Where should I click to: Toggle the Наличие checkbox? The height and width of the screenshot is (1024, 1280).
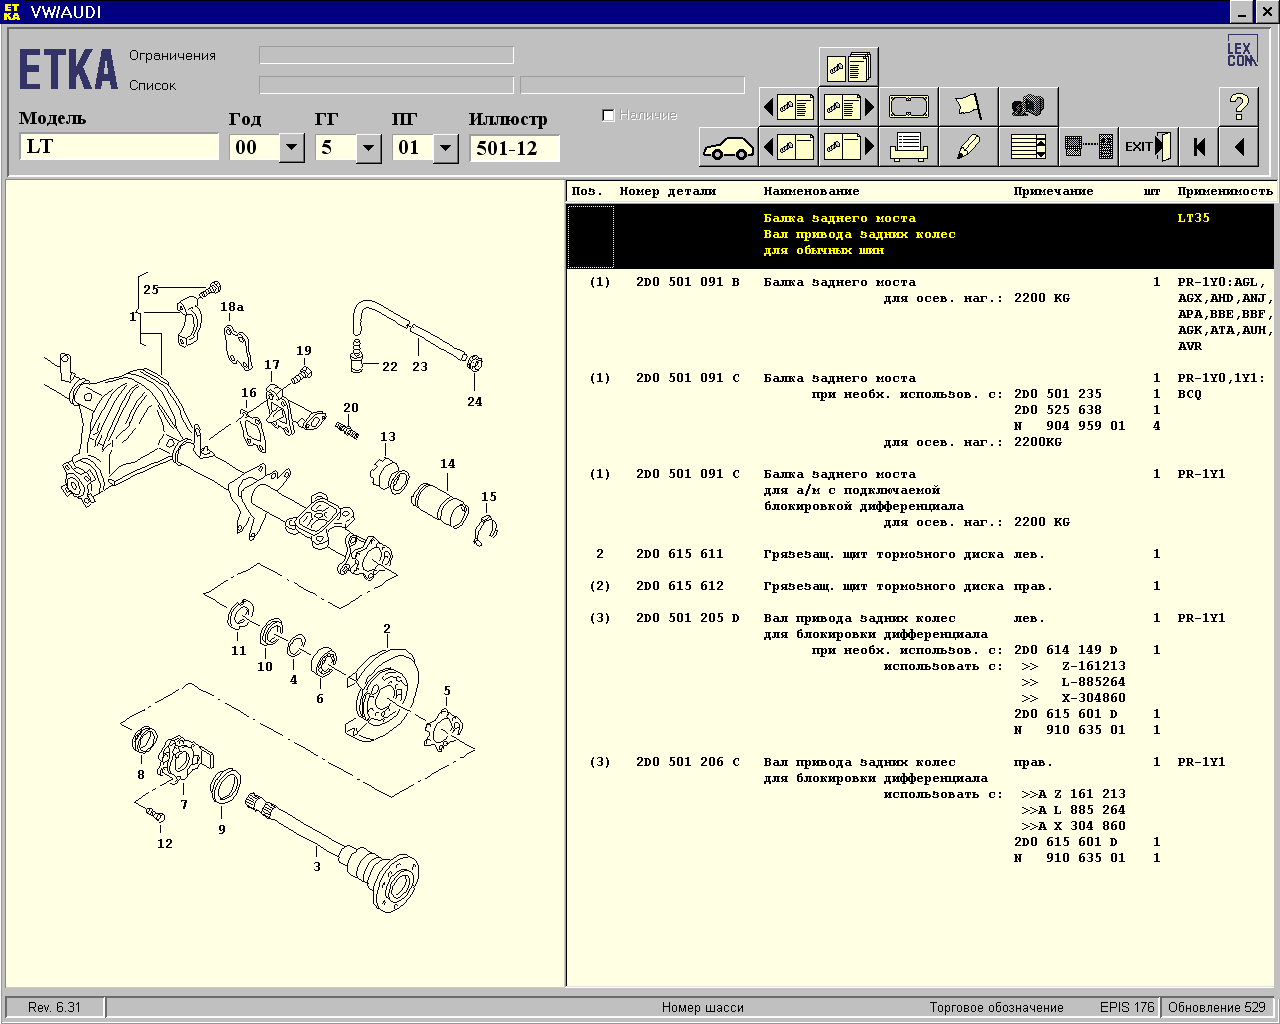coord(608,116)
